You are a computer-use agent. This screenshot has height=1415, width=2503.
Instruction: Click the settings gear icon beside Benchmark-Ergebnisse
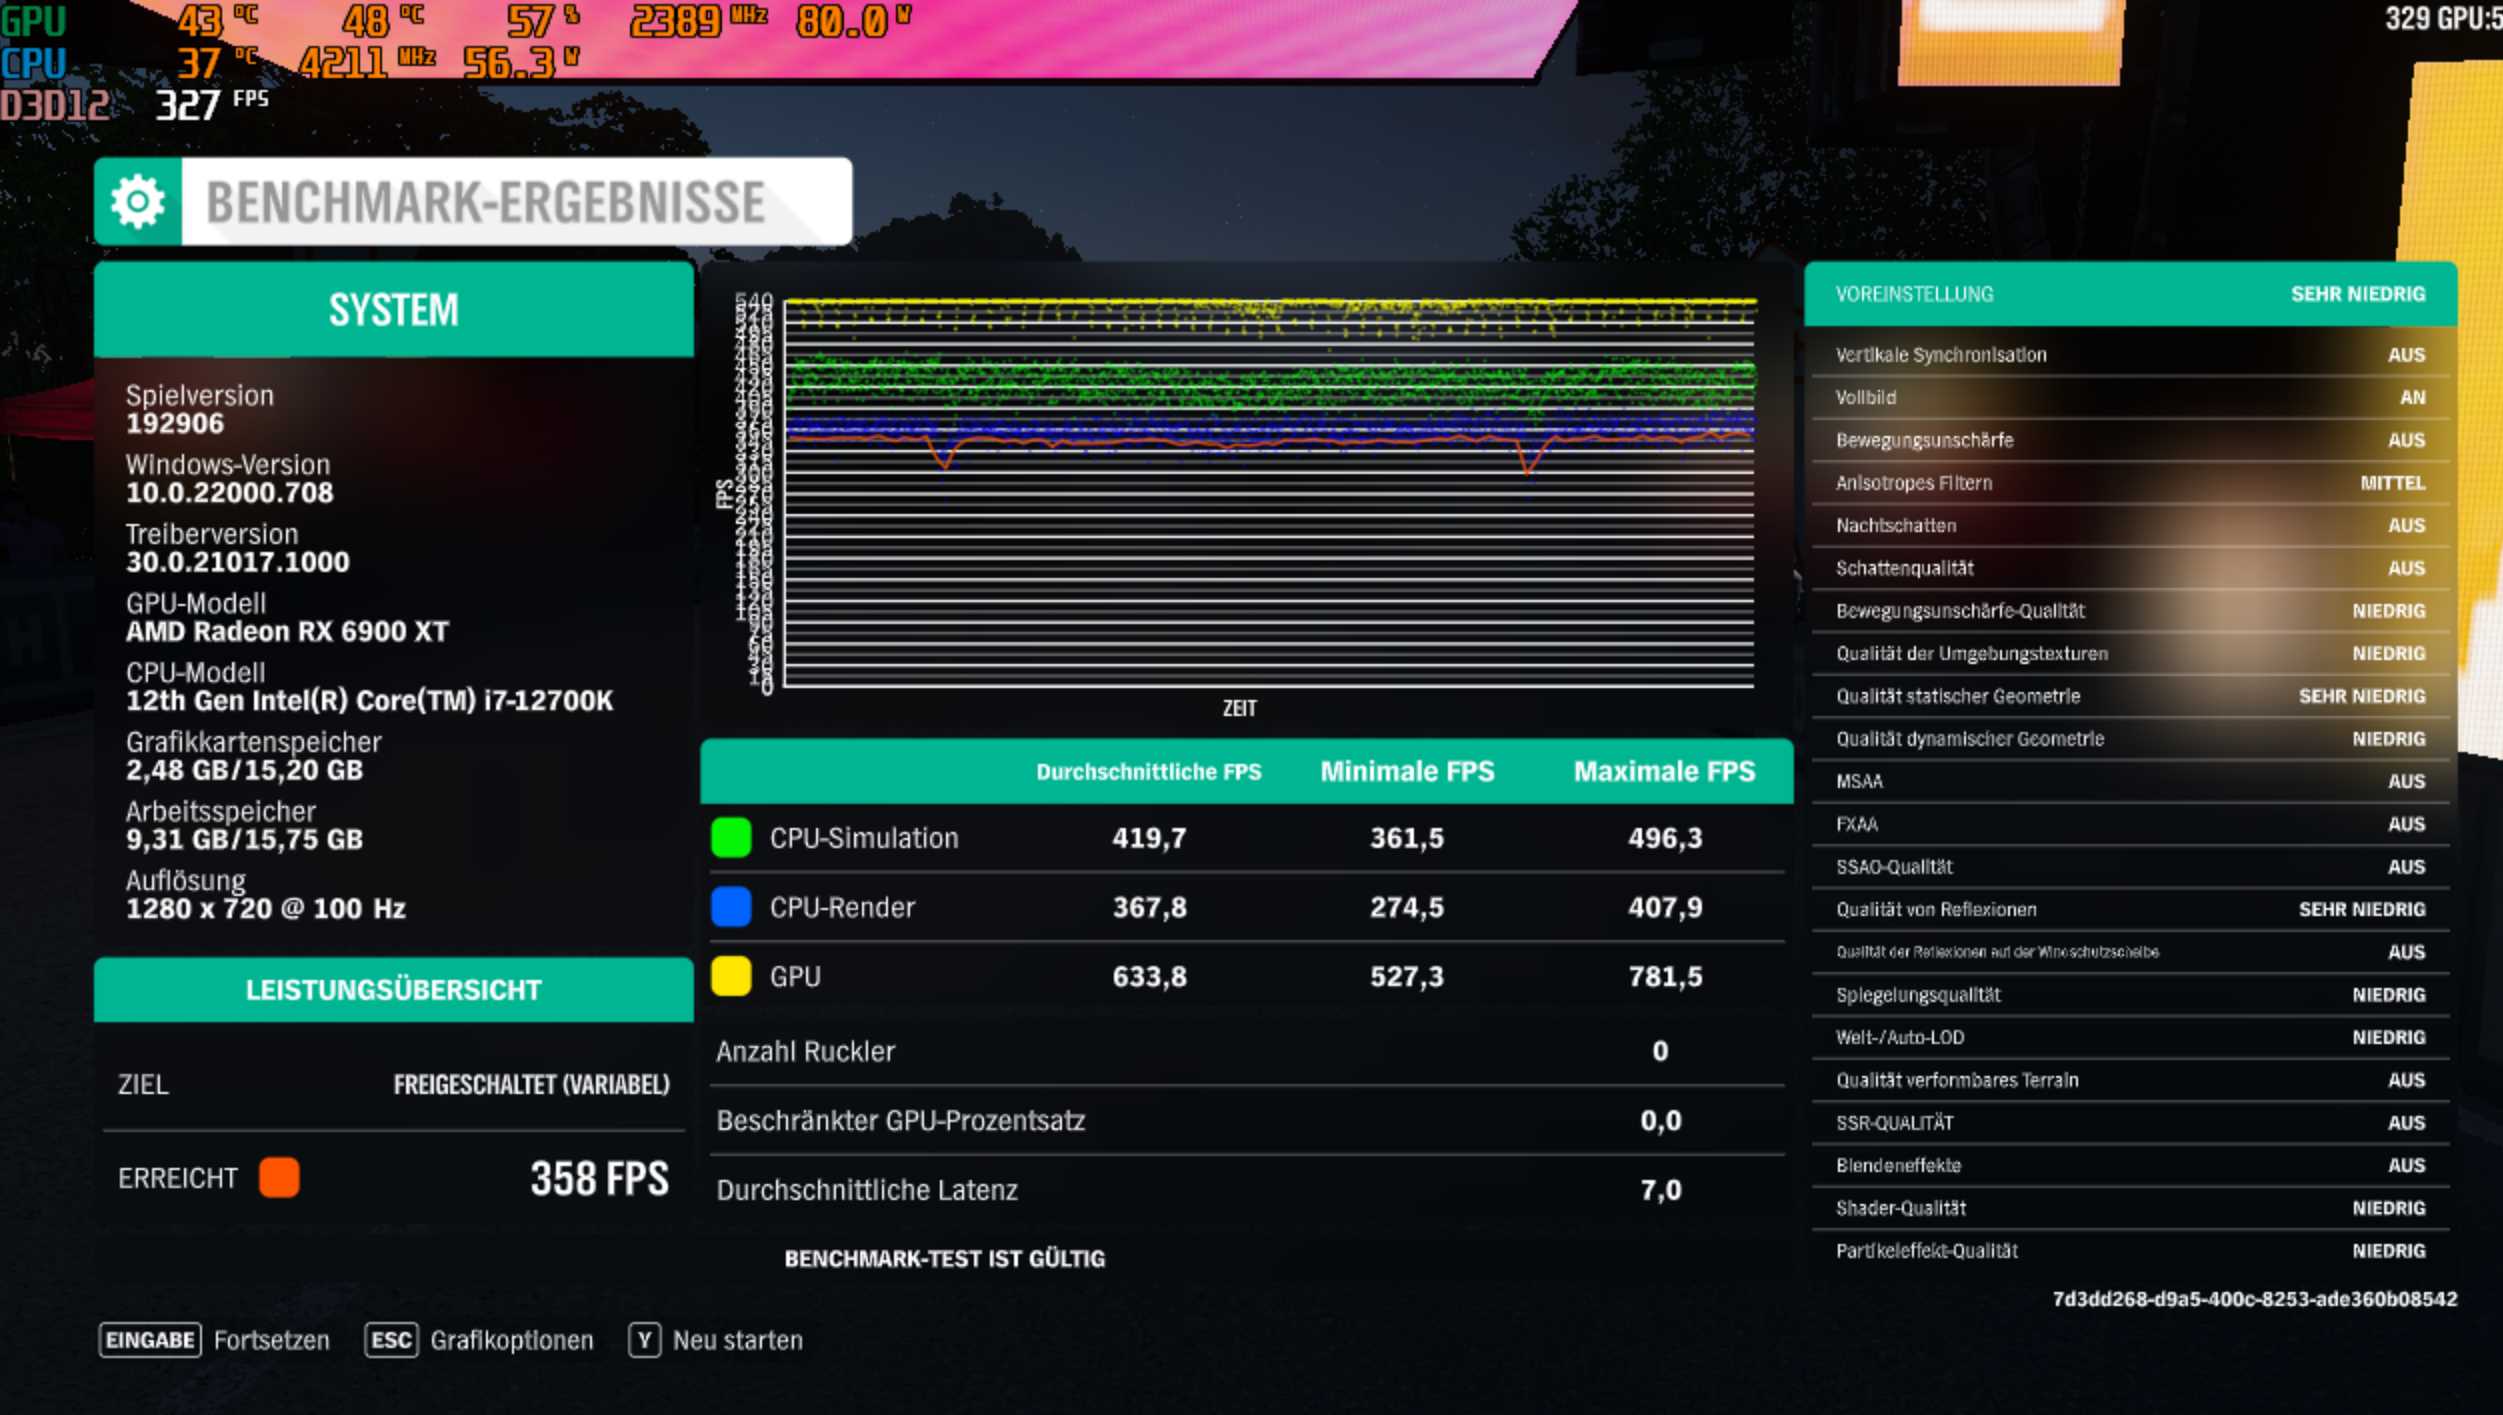tap(137, 202)
